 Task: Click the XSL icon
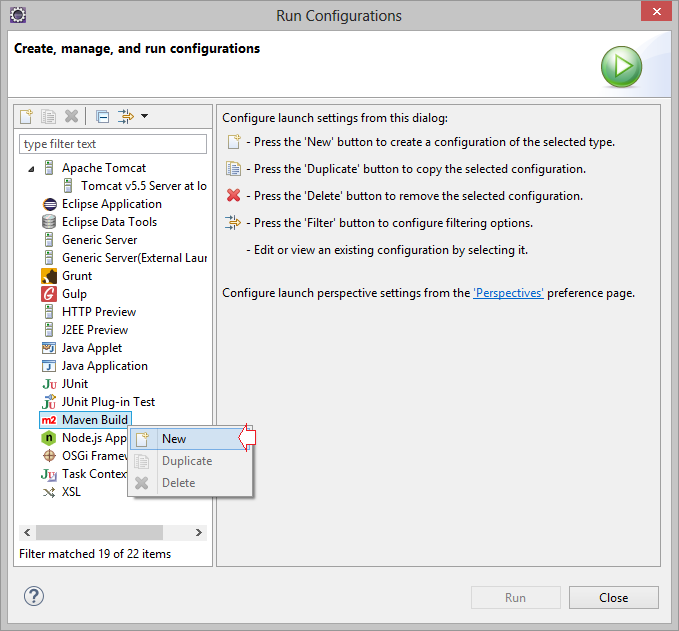pos(49,492)
